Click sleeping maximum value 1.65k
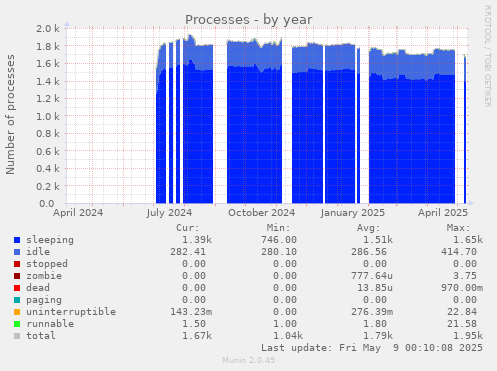Screen dimensions: 497x371 pos(468,240)
